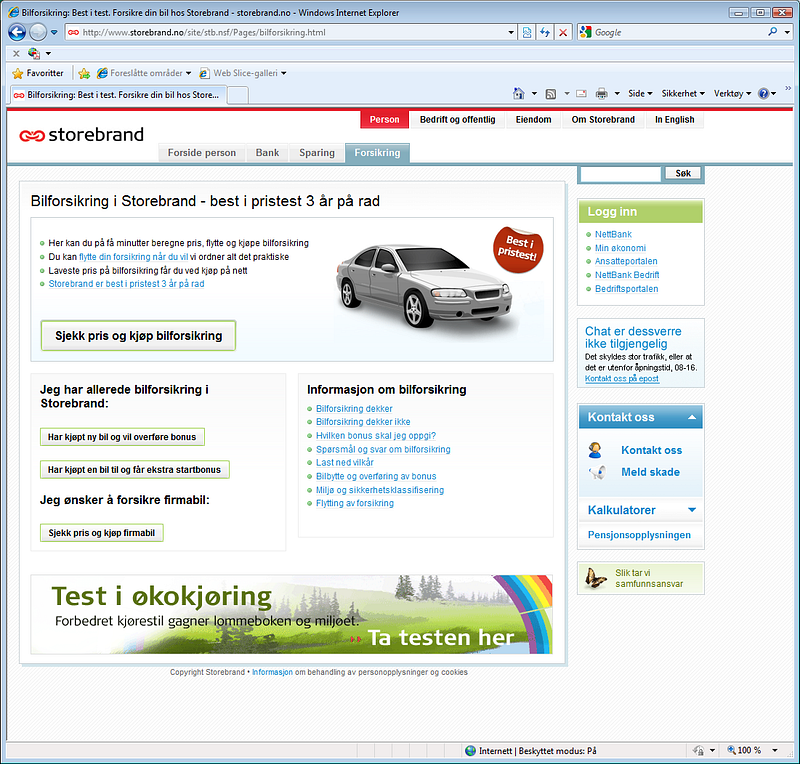800x764 pixels.
Task: Open link Storebrand er best i pristest
Action: 126,284
